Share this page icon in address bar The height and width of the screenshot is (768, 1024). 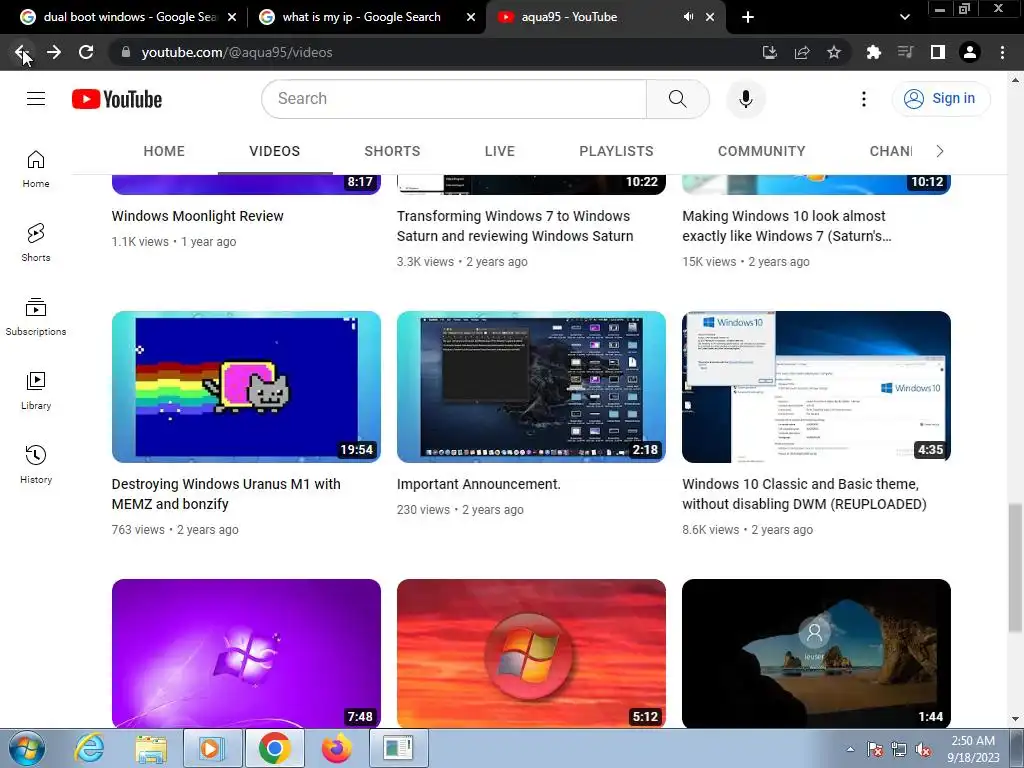coord(802,52)
